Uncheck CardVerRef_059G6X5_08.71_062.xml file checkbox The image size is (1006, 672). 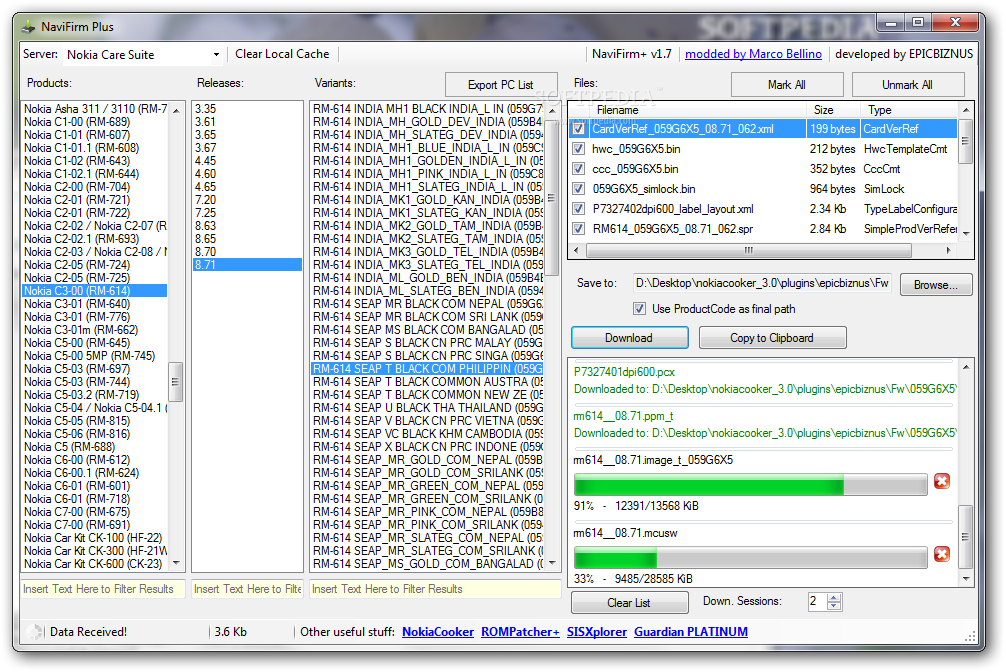point(579,129)
